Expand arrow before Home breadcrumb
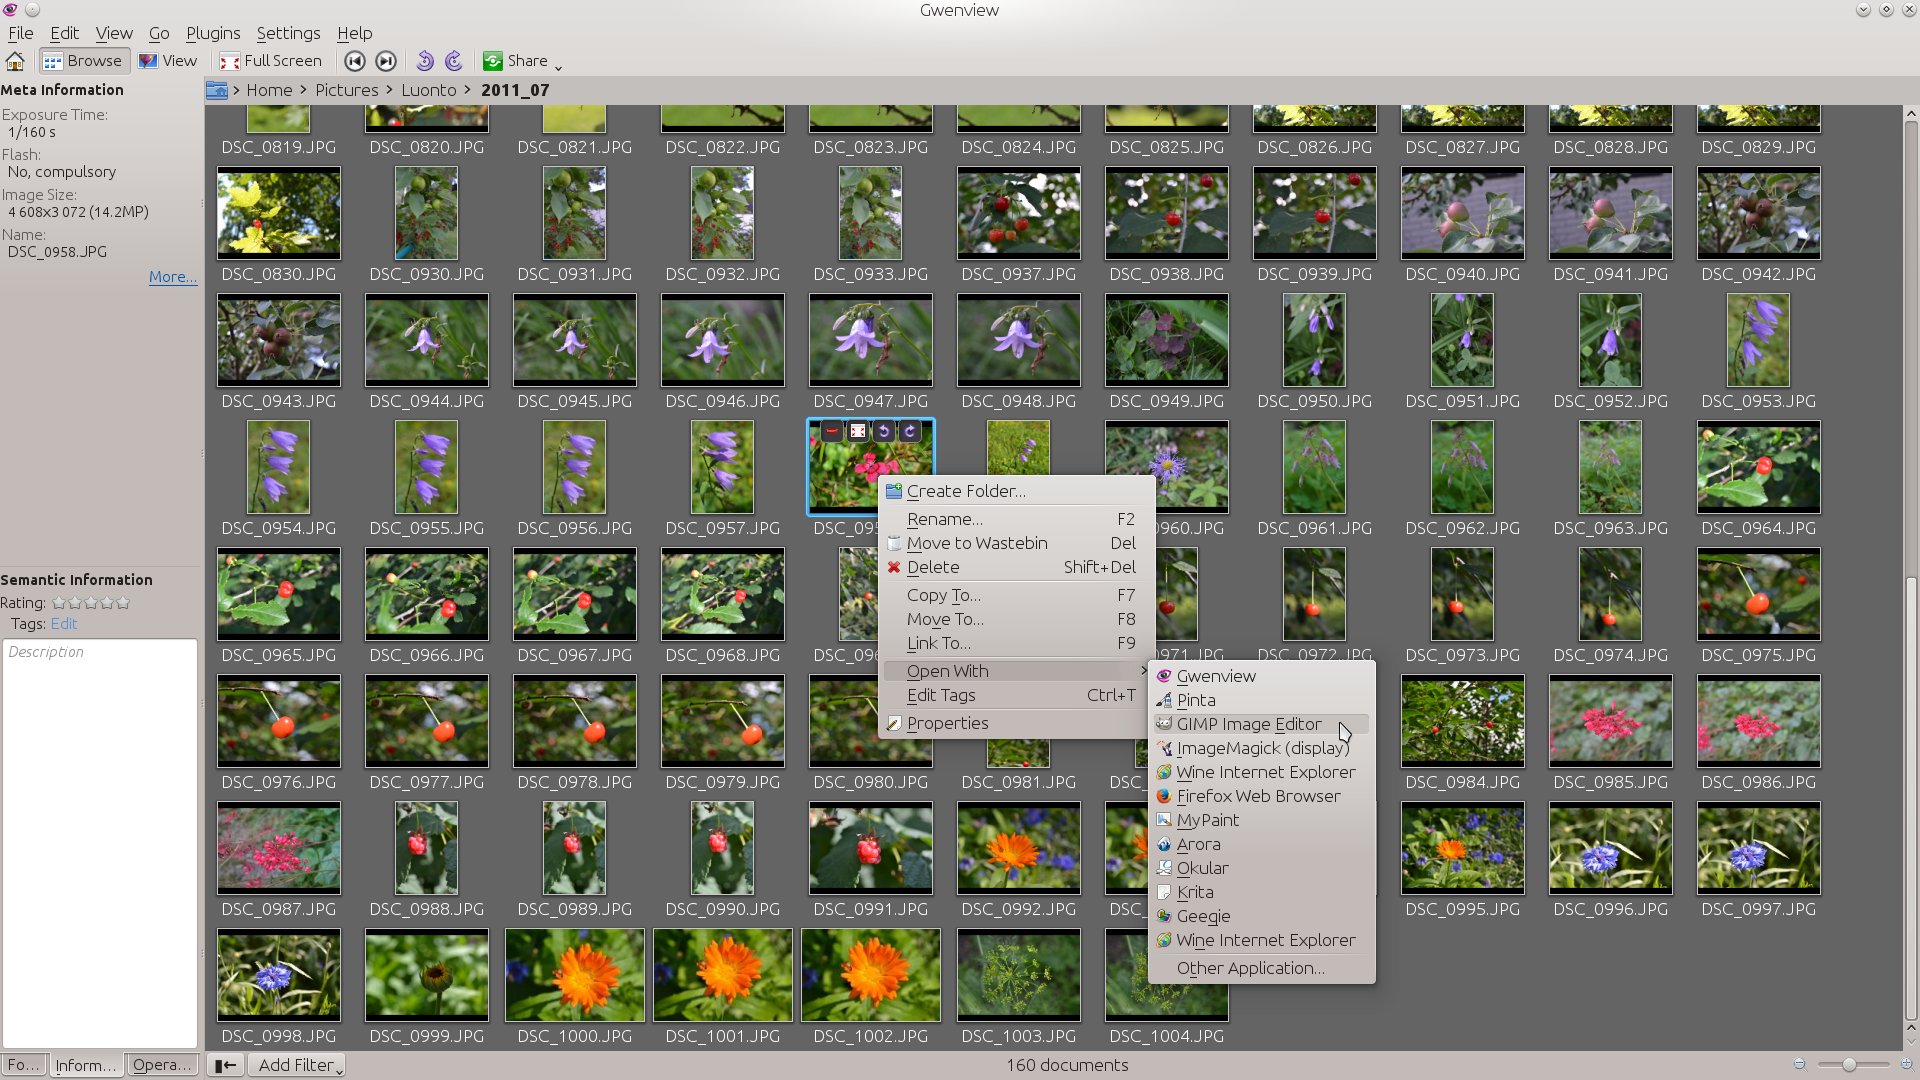 pos(237,90)
